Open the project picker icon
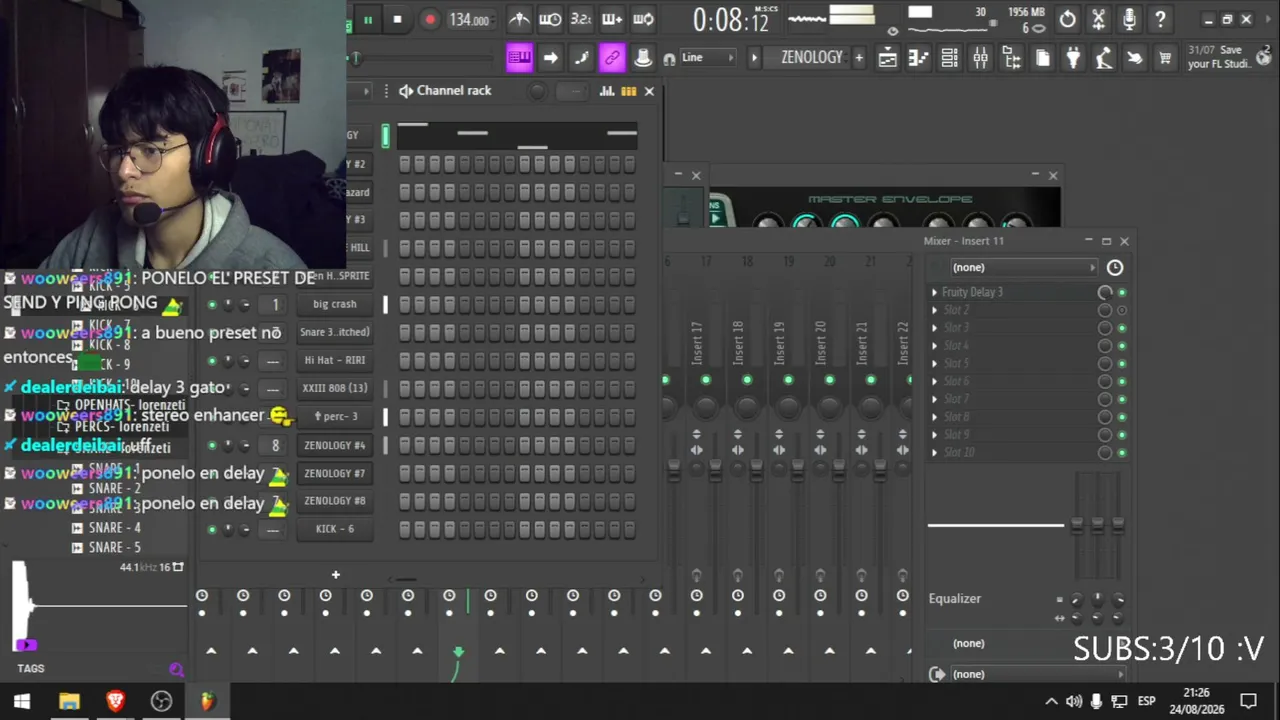This screenshot has height=720, width=1280. tap(1042, 58)
